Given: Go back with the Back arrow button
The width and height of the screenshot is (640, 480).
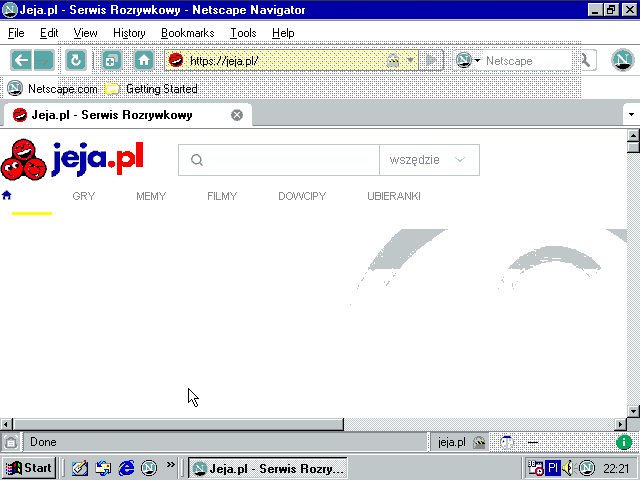Looking at the screenshot, I should coord(21,60).
